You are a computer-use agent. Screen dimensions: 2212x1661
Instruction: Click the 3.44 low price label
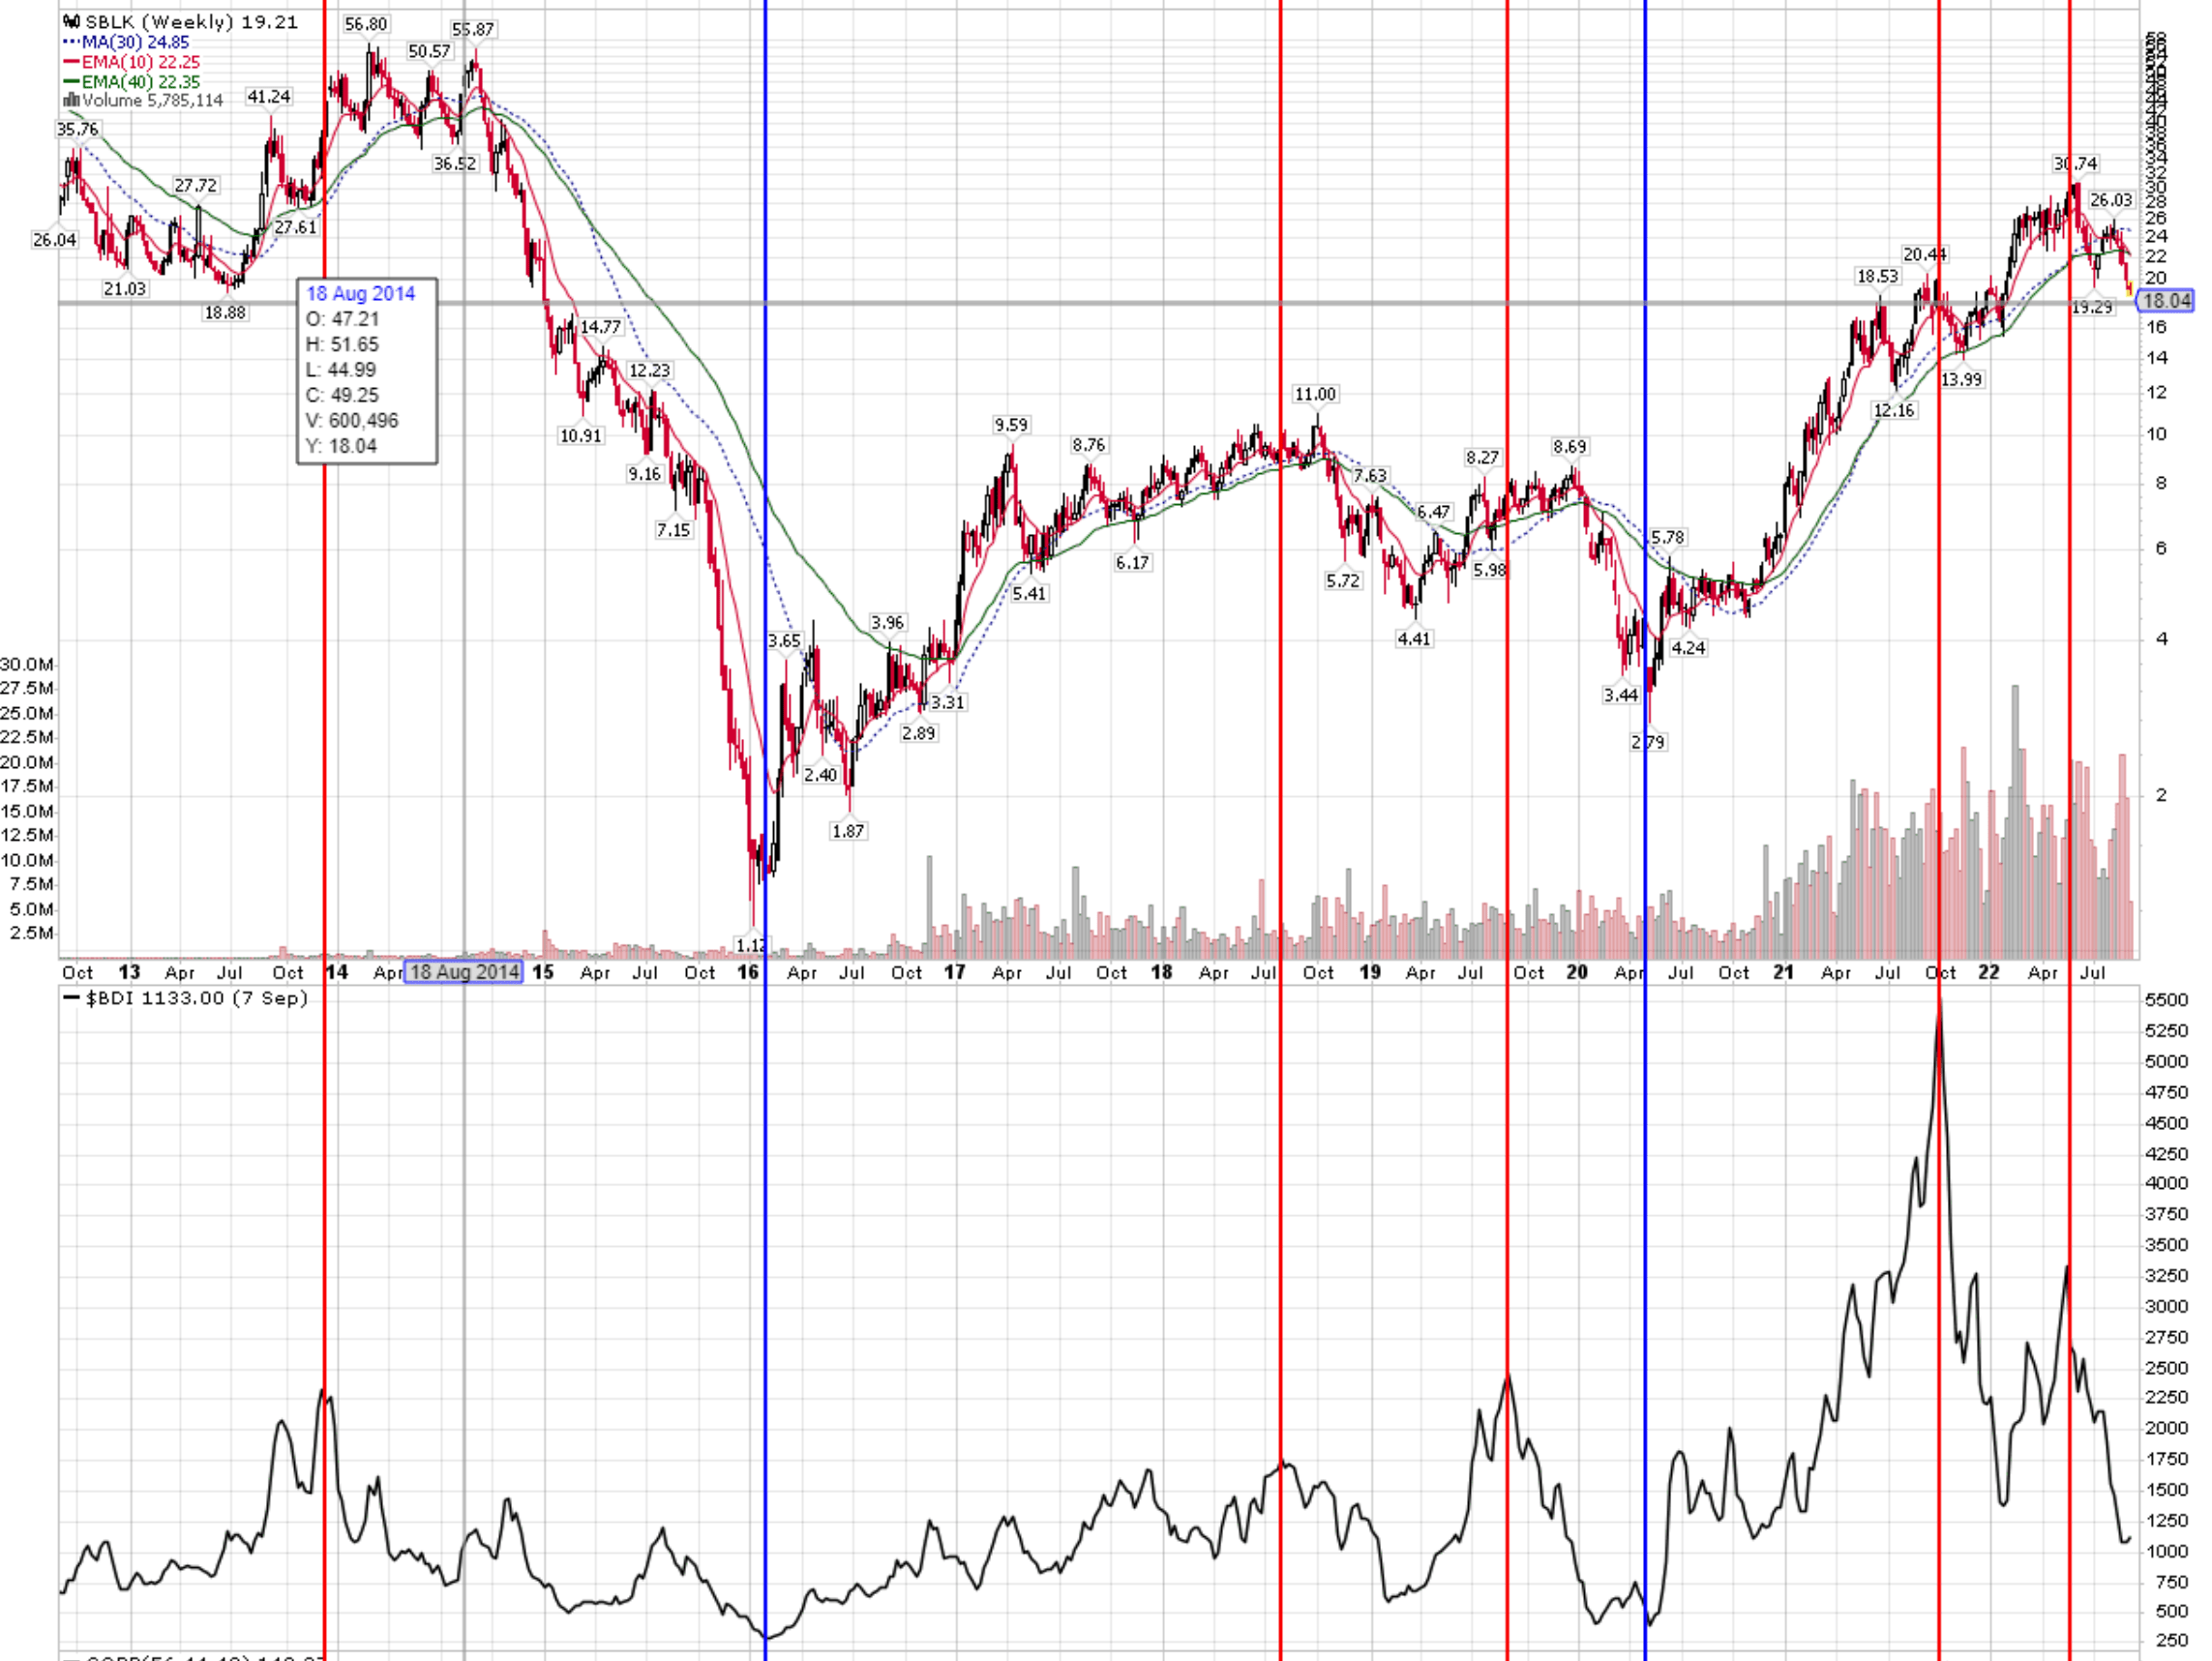(x=1621, y=695)
